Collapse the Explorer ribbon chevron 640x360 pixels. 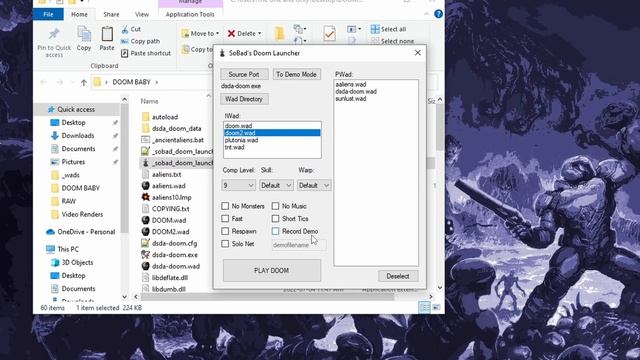pos(427,14)
